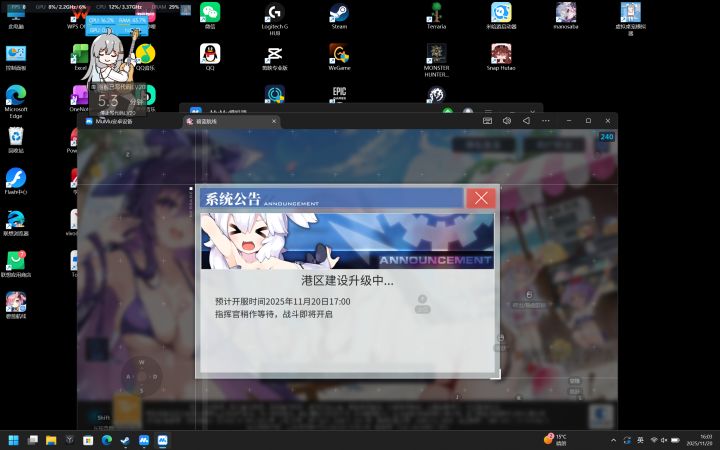Open Edge from the taskbar
Viewport: 720px width, 450px height.
click(x=107, y=440)
